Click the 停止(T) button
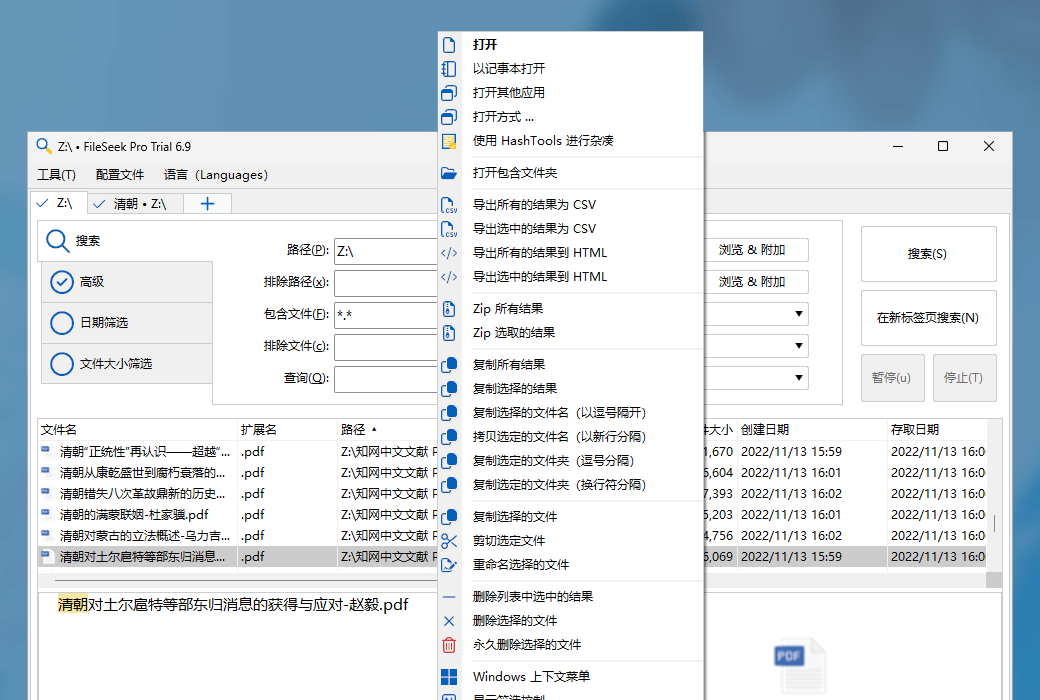Image resolution: width=1040 pixels, height=700 pixels. [x=964, y=378]
